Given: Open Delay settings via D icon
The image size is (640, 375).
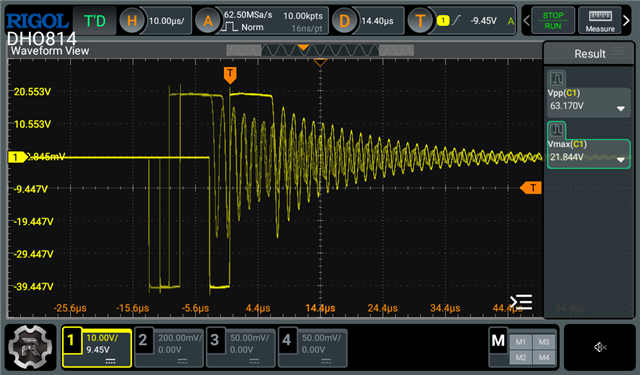Looking at the screenshot, I should click(x=344, y=20).
